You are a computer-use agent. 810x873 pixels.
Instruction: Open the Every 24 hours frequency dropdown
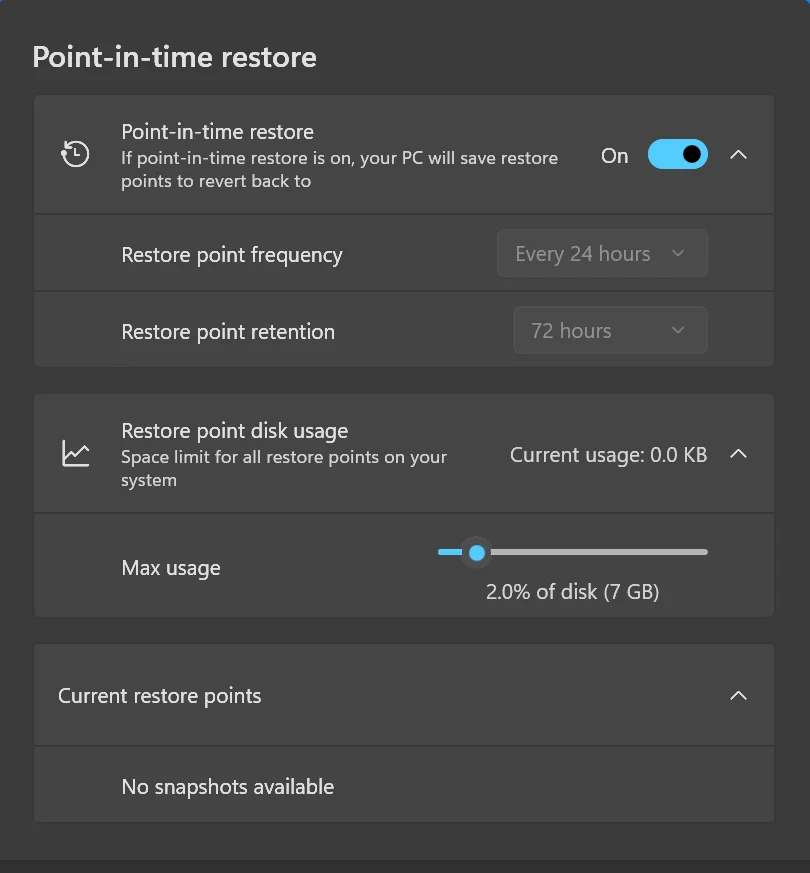tap(602, 253)
